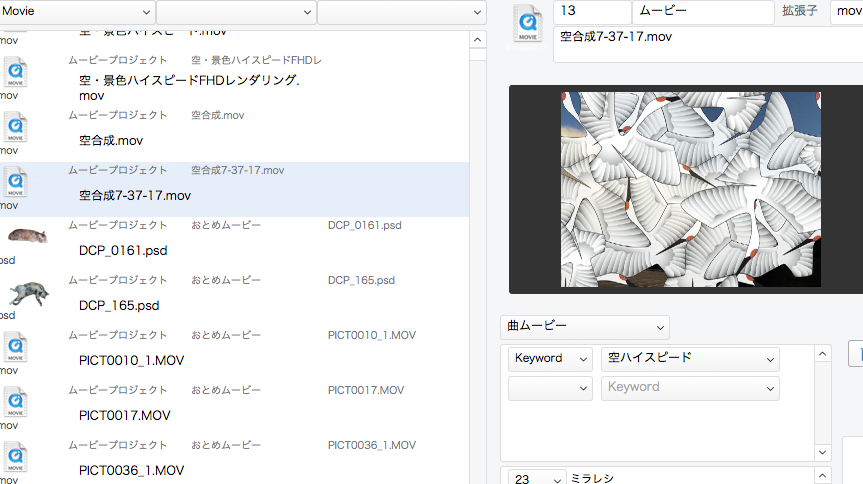Click the QuickTime icon for 空・景色ハイスピードFHDレンダリング.mov
The height and width of the screenshot is (484, 863).
(15, 73)
